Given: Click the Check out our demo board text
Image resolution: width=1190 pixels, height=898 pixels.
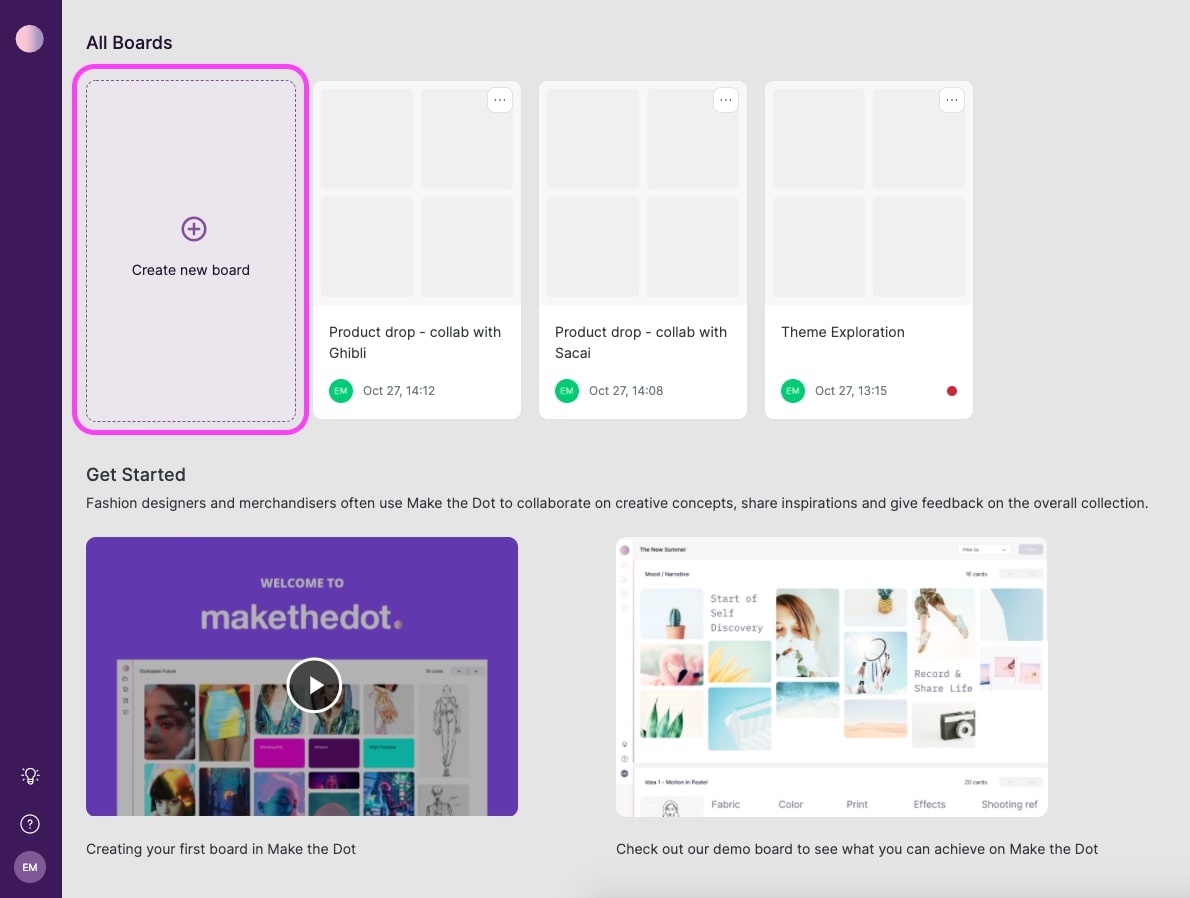Looking at the screenshot, I should coord(856,849).
